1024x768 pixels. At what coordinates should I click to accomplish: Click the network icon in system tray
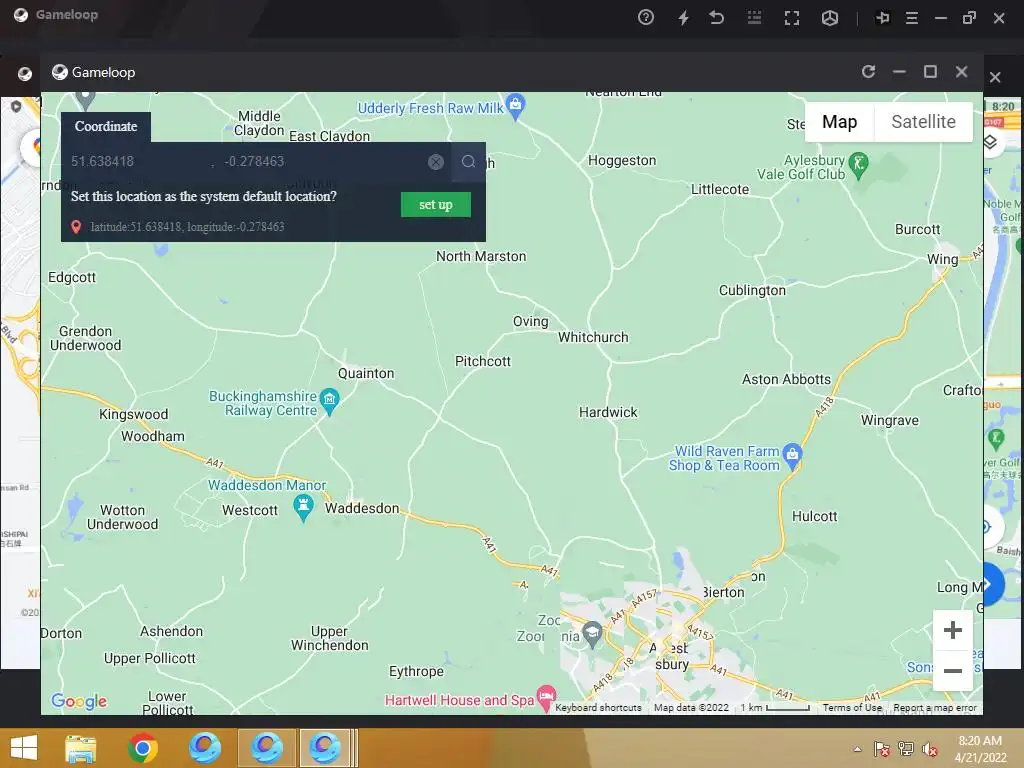[906, 748]
